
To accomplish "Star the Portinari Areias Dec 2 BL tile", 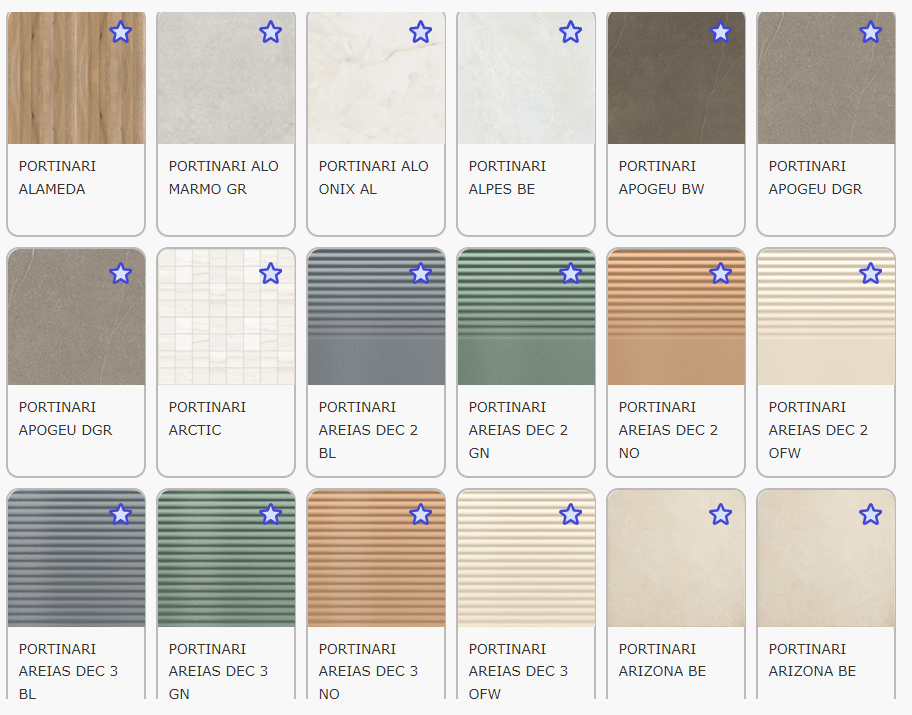I will pyautogui.click(x=420, y=273).
